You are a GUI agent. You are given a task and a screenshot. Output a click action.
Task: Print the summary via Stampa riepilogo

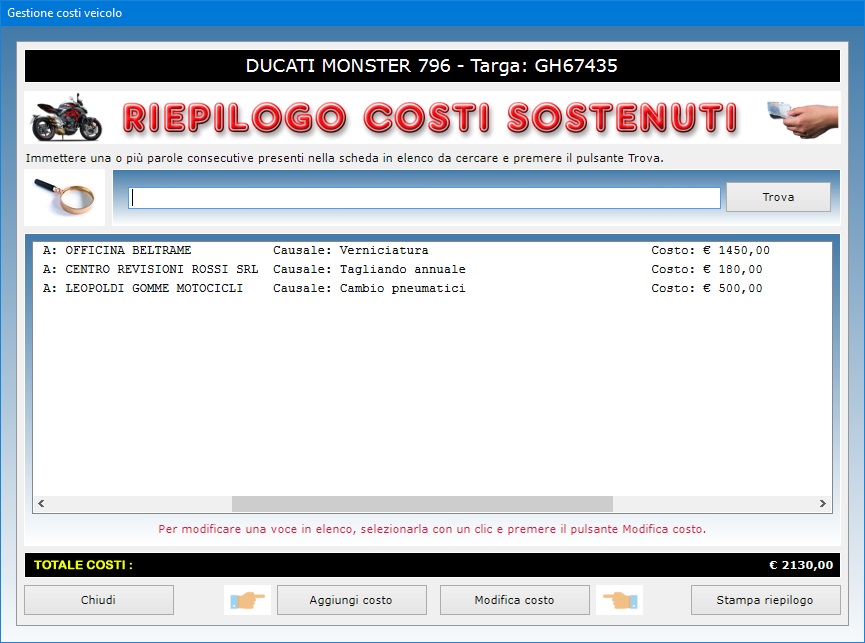tap(765, 599)
